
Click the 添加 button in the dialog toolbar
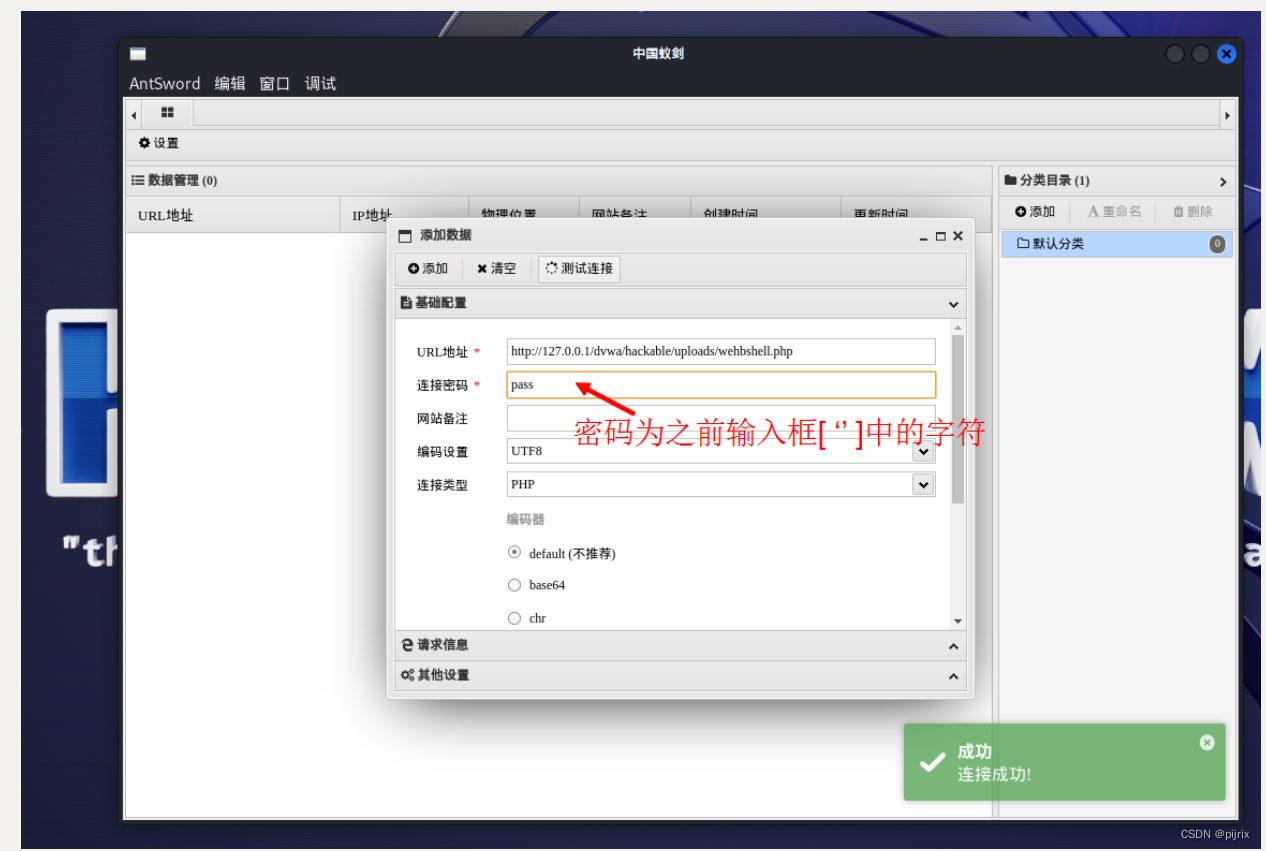[428, 269]
